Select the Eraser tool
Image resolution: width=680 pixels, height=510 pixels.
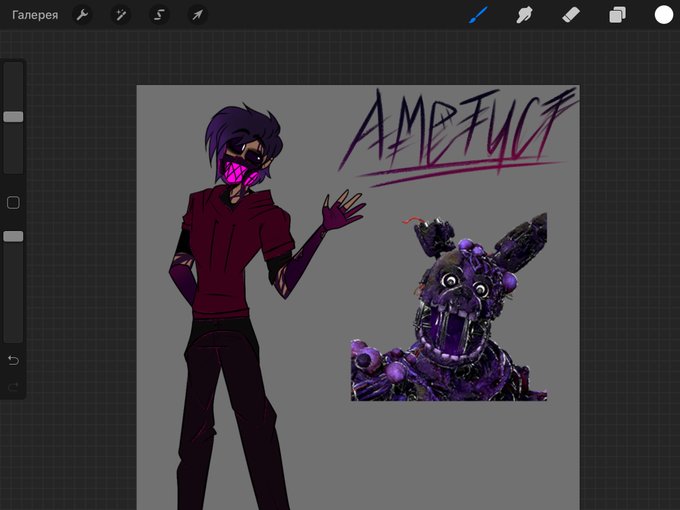tap(571, 15)
